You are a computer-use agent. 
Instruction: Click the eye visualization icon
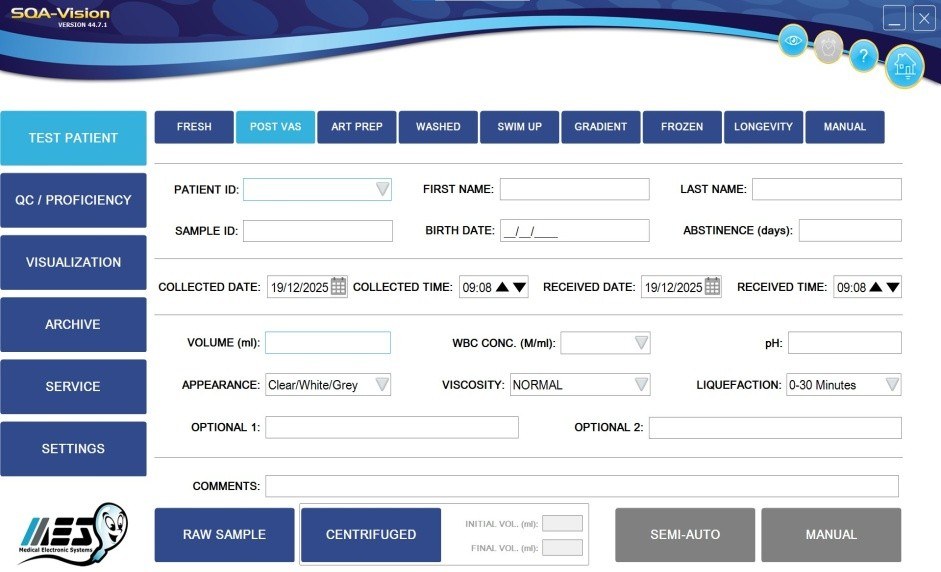(793, 41)
